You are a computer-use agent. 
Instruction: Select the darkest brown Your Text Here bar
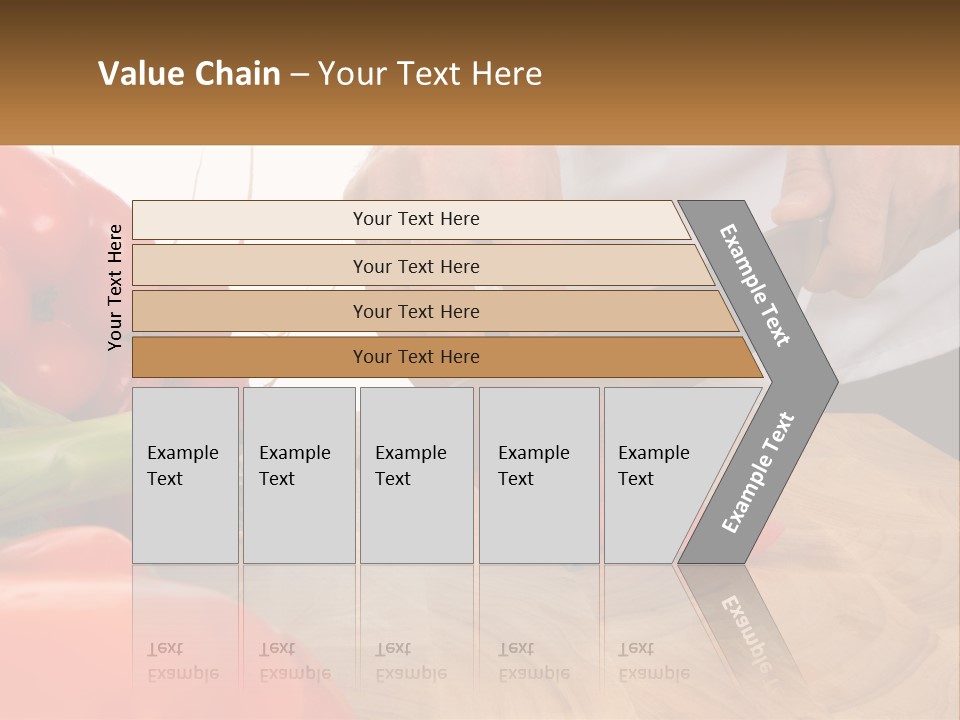pyautogui.click(x=447, y=357)
